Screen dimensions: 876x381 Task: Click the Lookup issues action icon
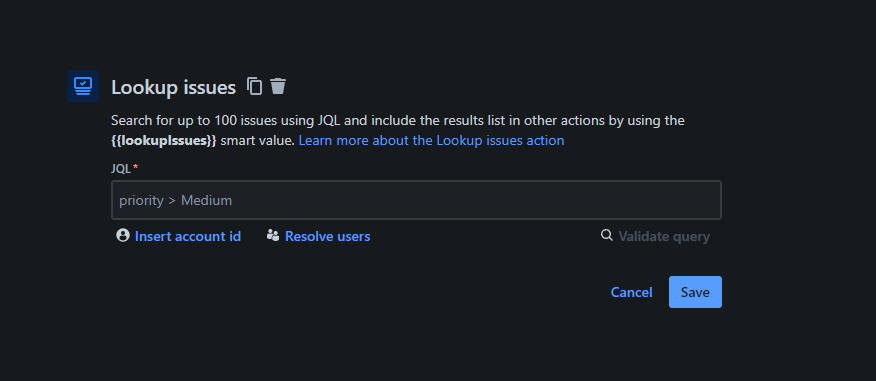[83, 86]
